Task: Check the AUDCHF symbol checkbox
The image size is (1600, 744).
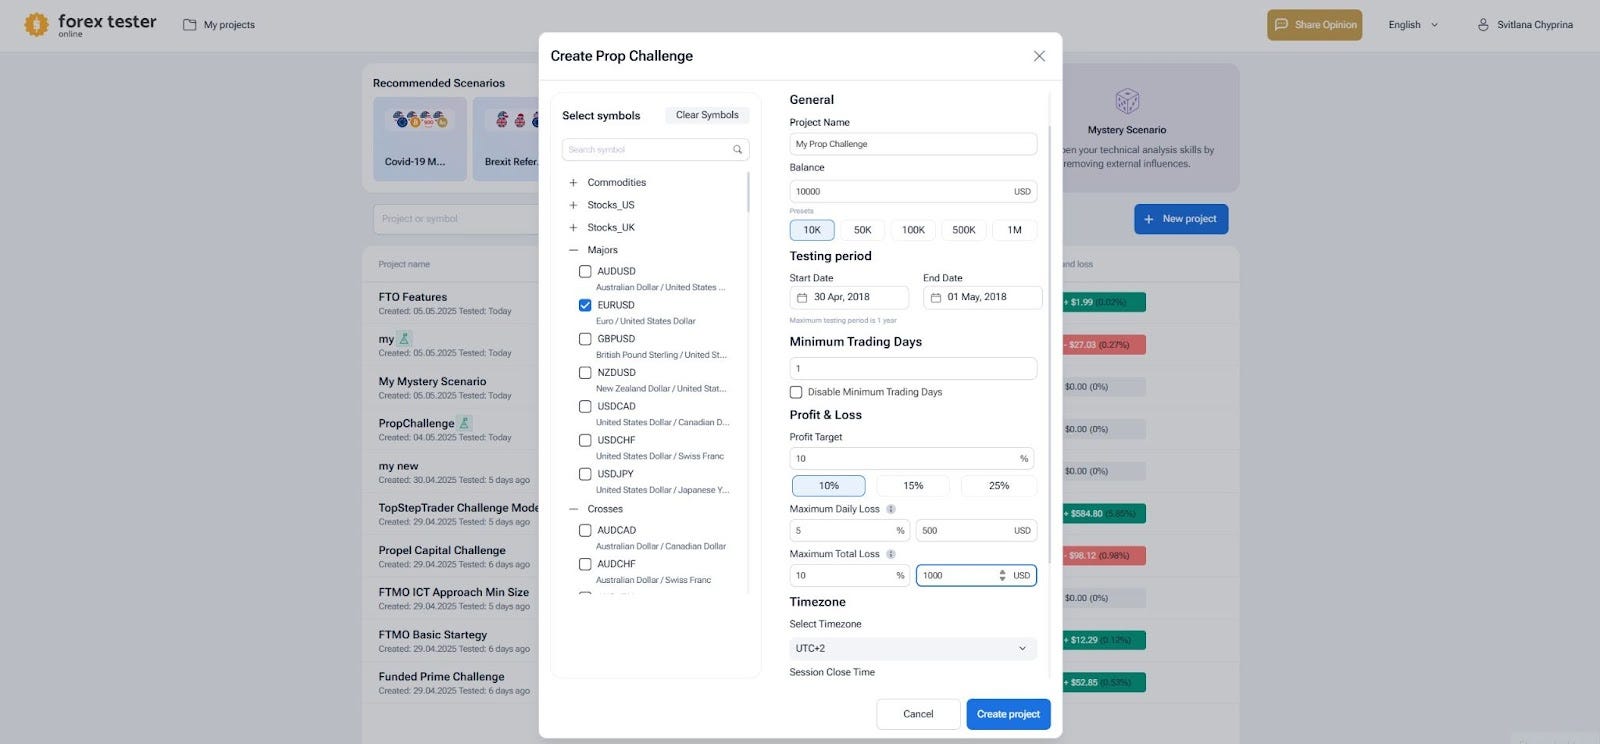Action: coord(585,565)
